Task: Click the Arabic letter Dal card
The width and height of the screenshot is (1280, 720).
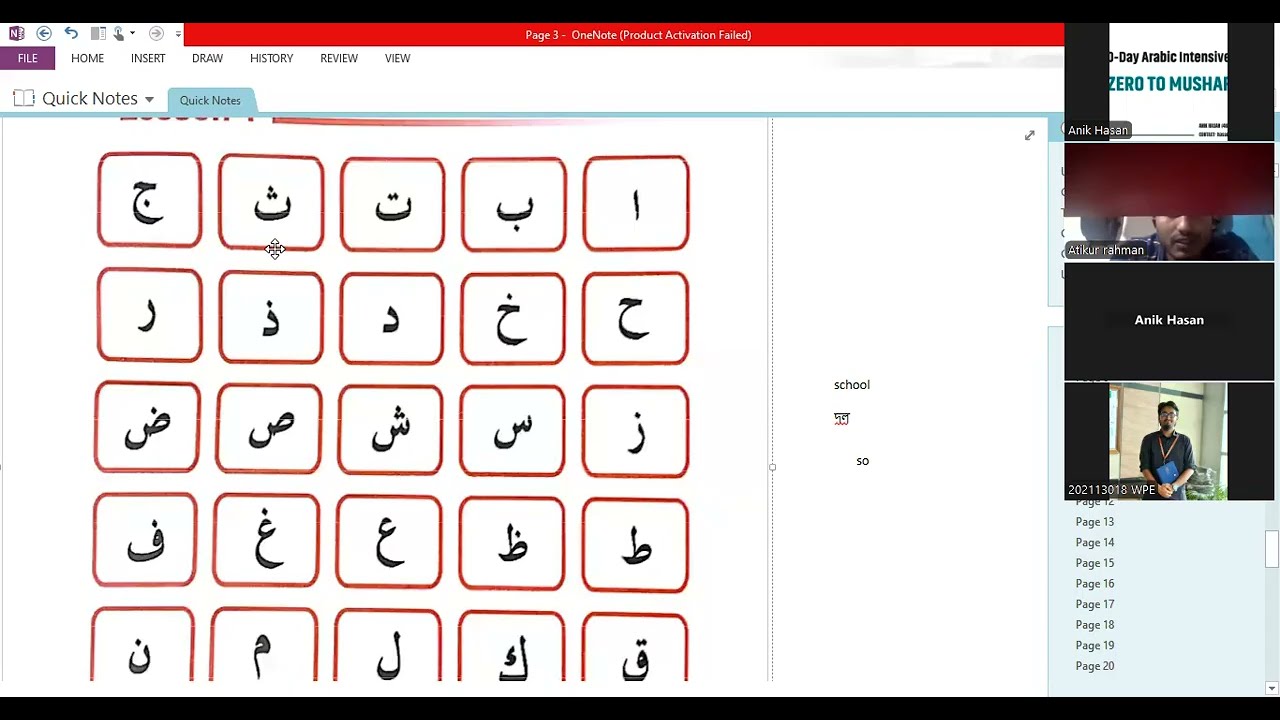Action: 391,317
